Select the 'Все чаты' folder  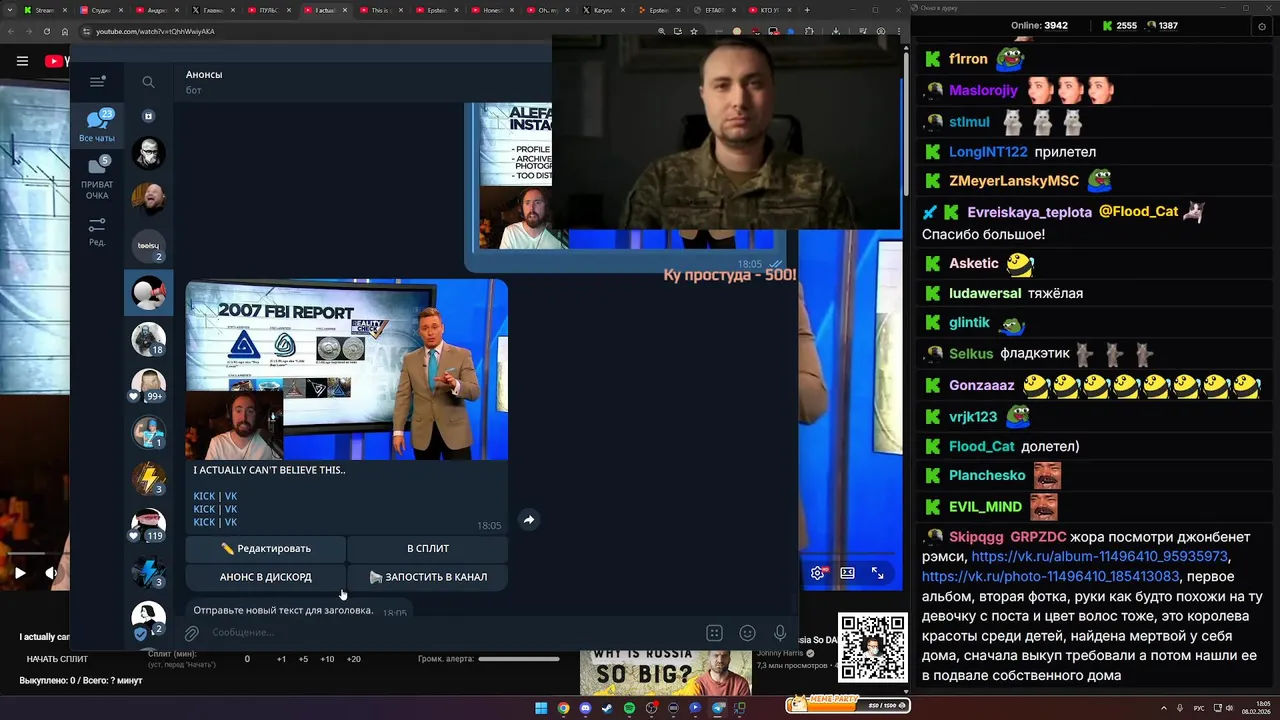tap(97, 126)
